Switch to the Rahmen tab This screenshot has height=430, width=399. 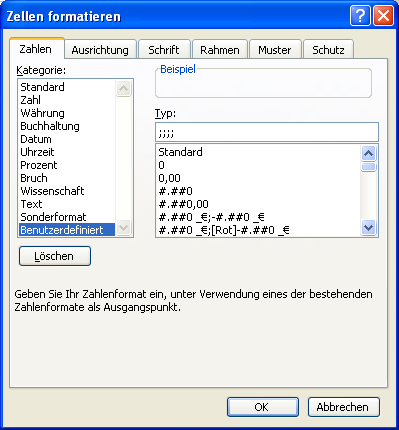click(x=220, y=50)
